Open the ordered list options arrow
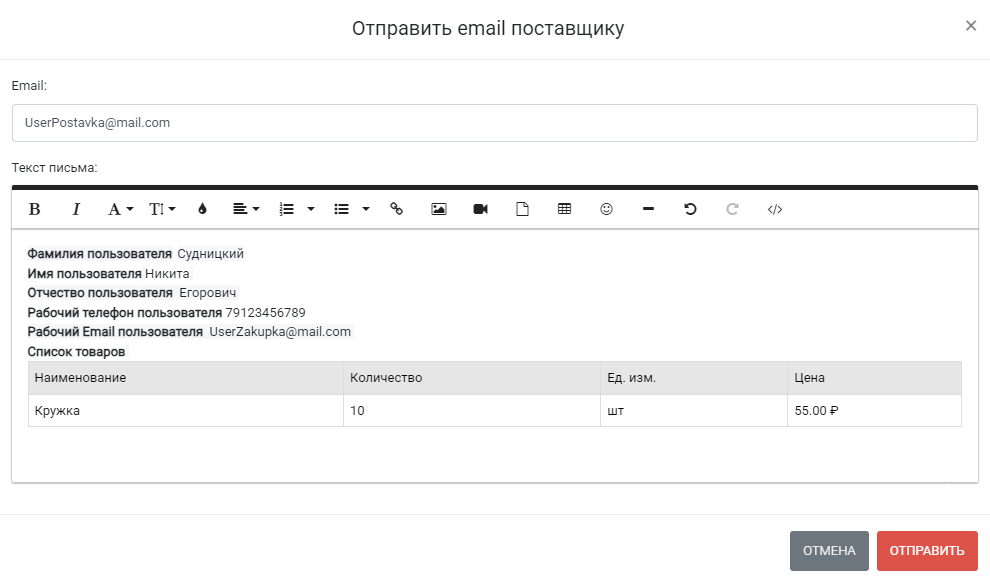This screenshot has width=990, height=581. click(x=311, y=209)
